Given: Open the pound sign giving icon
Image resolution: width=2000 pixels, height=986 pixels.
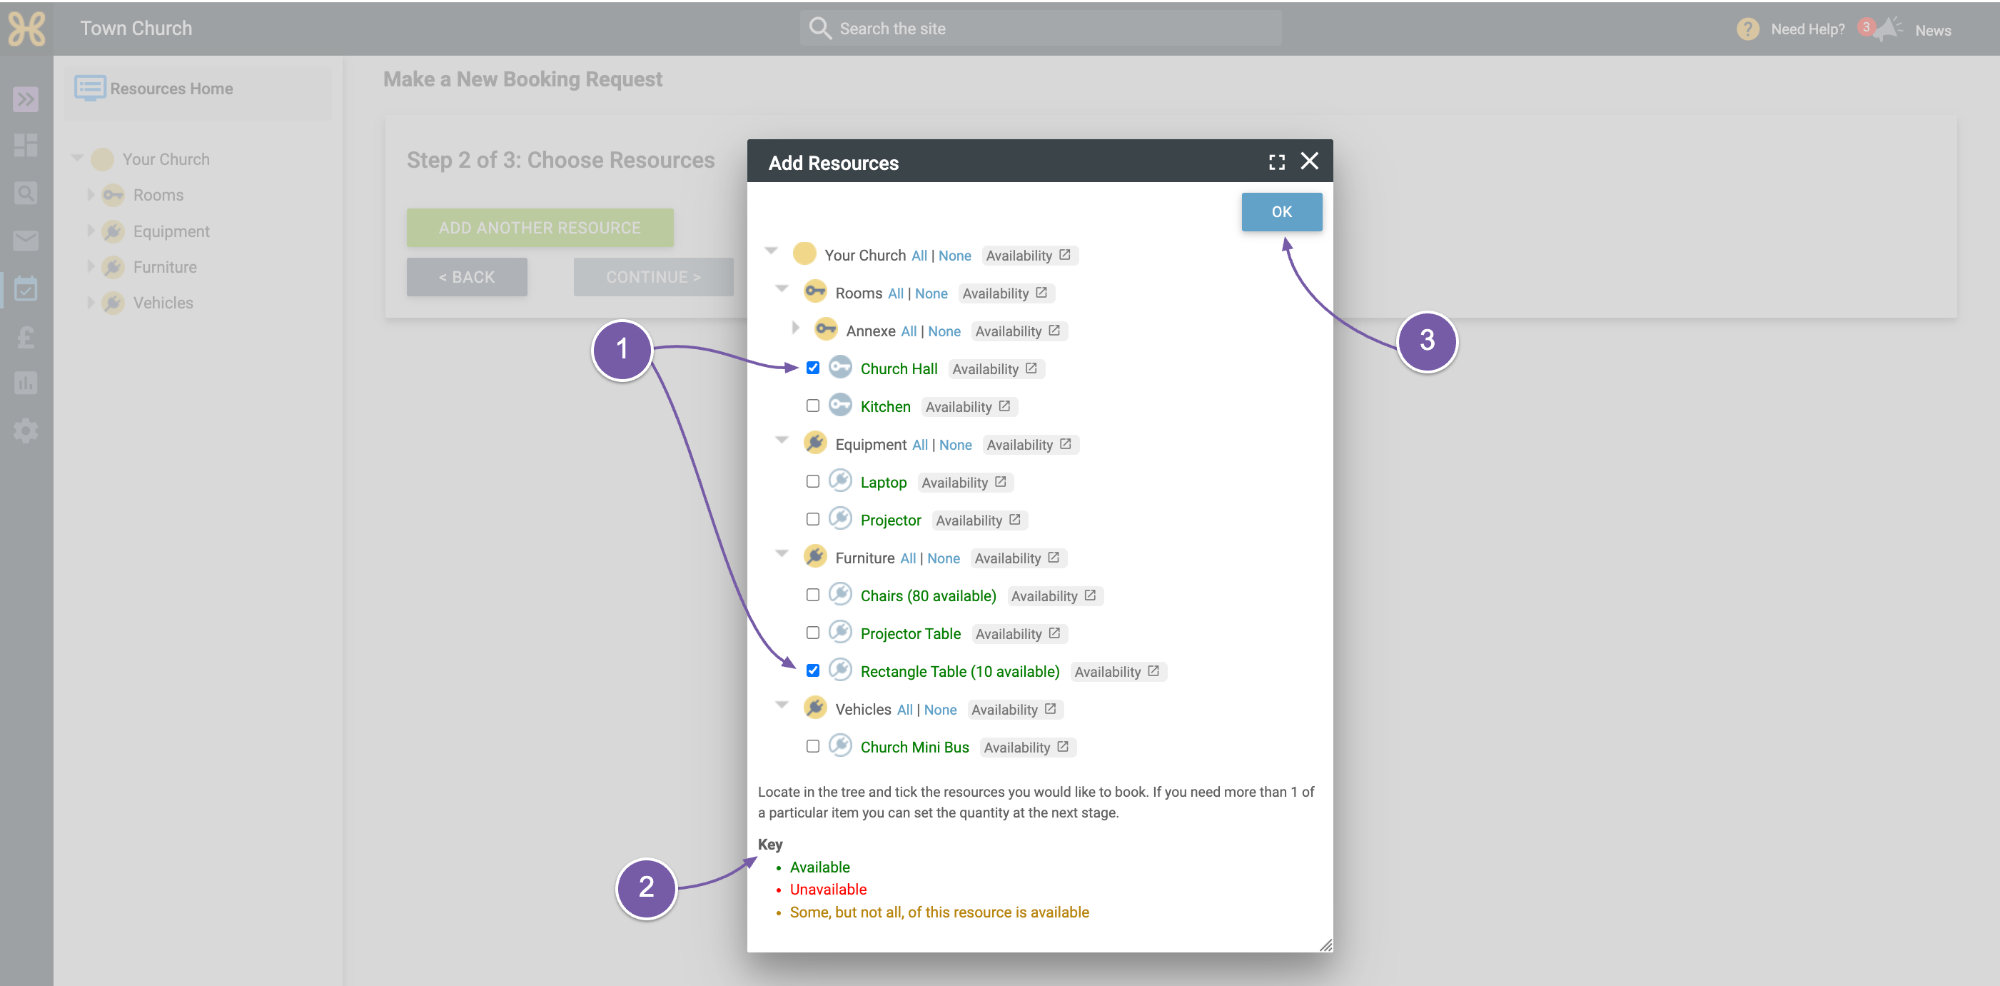Looking at the screenshot, I should coord(26,337).
